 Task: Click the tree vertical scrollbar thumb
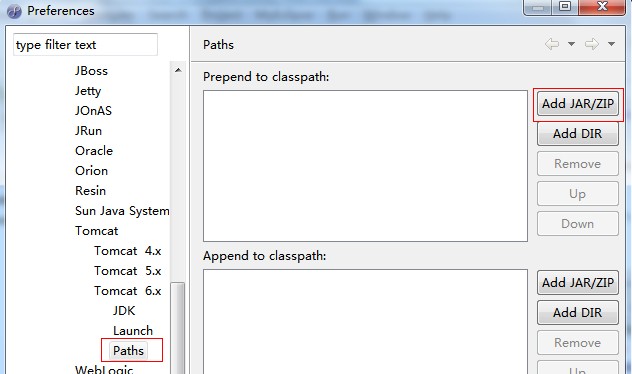(x=178, y=328)
